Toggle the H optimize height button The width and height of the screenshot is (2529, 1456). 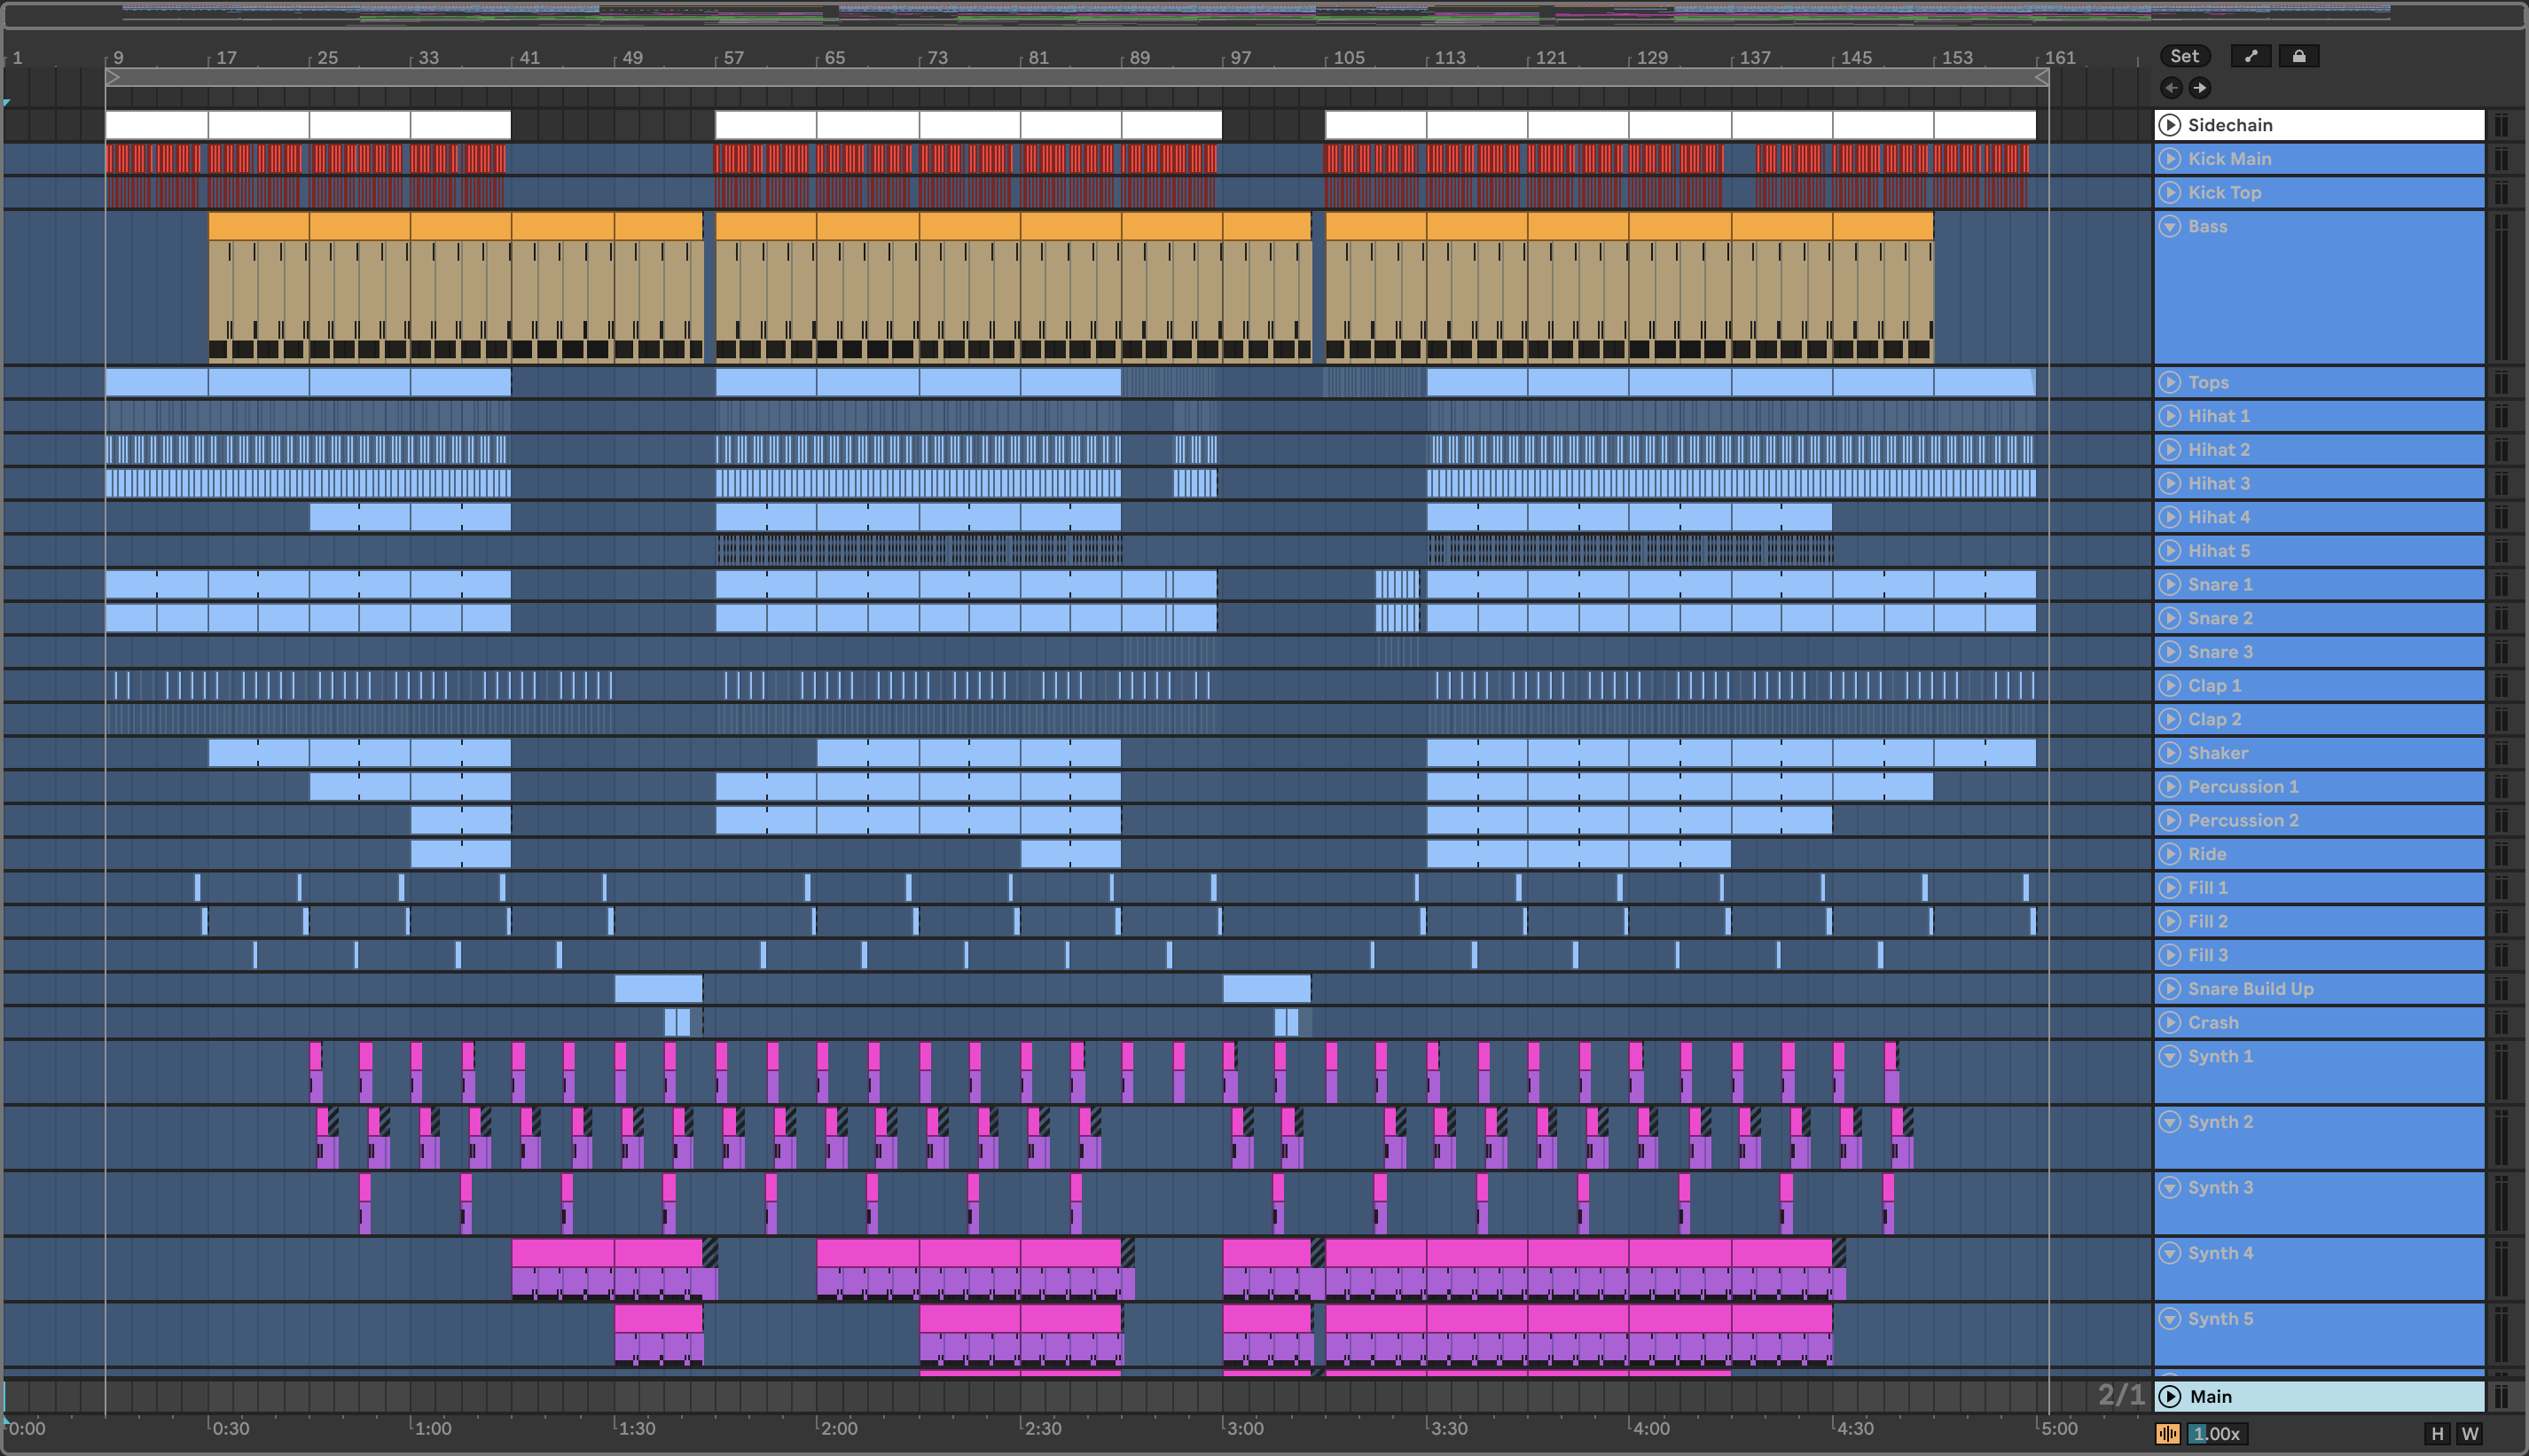pos(2437,1434)
